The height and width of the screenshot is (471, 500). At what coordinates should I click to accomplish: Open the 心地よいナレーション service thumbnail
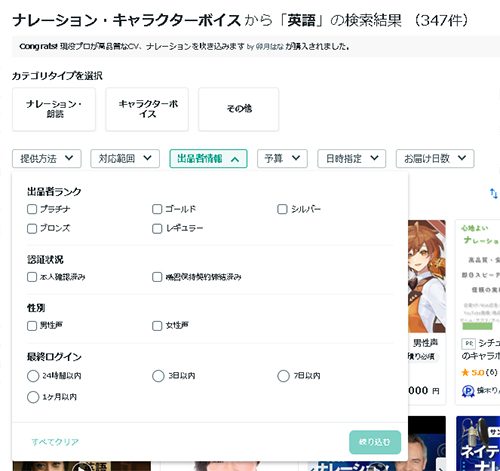478,276
